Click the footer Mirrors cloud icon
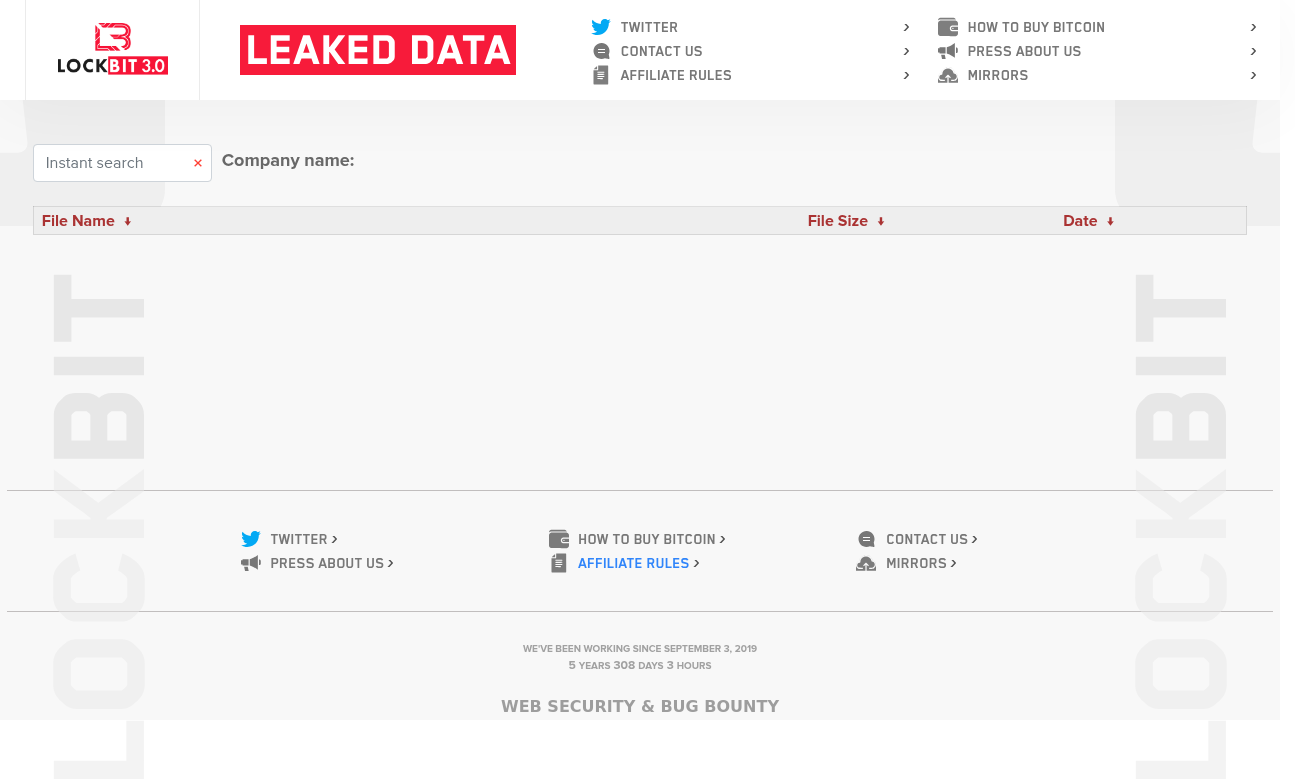Viewport: 1295px width, 781px height. (x=866, y=563)
